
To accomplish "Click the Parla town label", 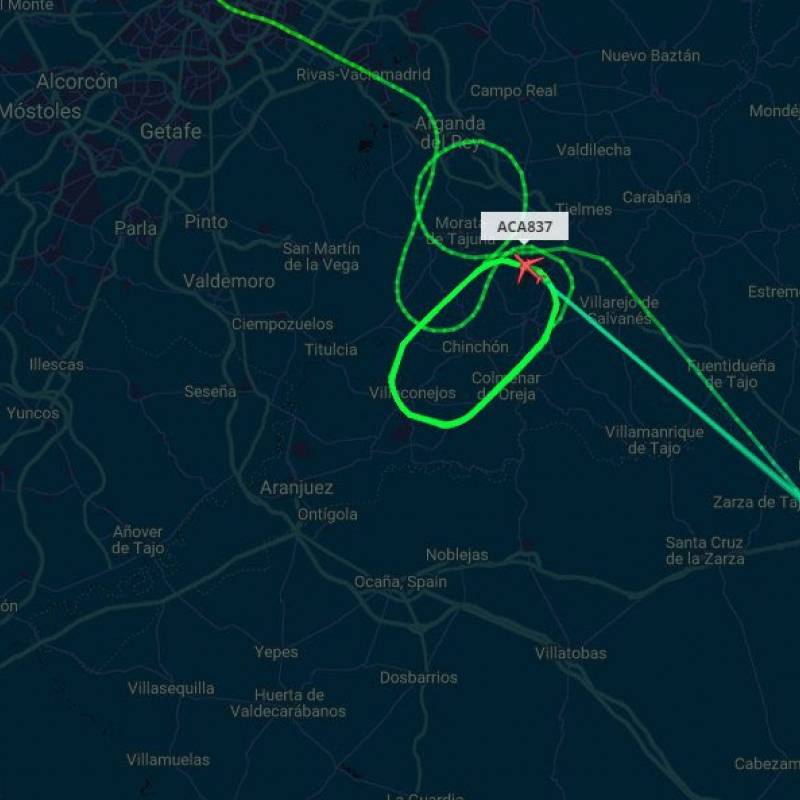I will [136, 228].
